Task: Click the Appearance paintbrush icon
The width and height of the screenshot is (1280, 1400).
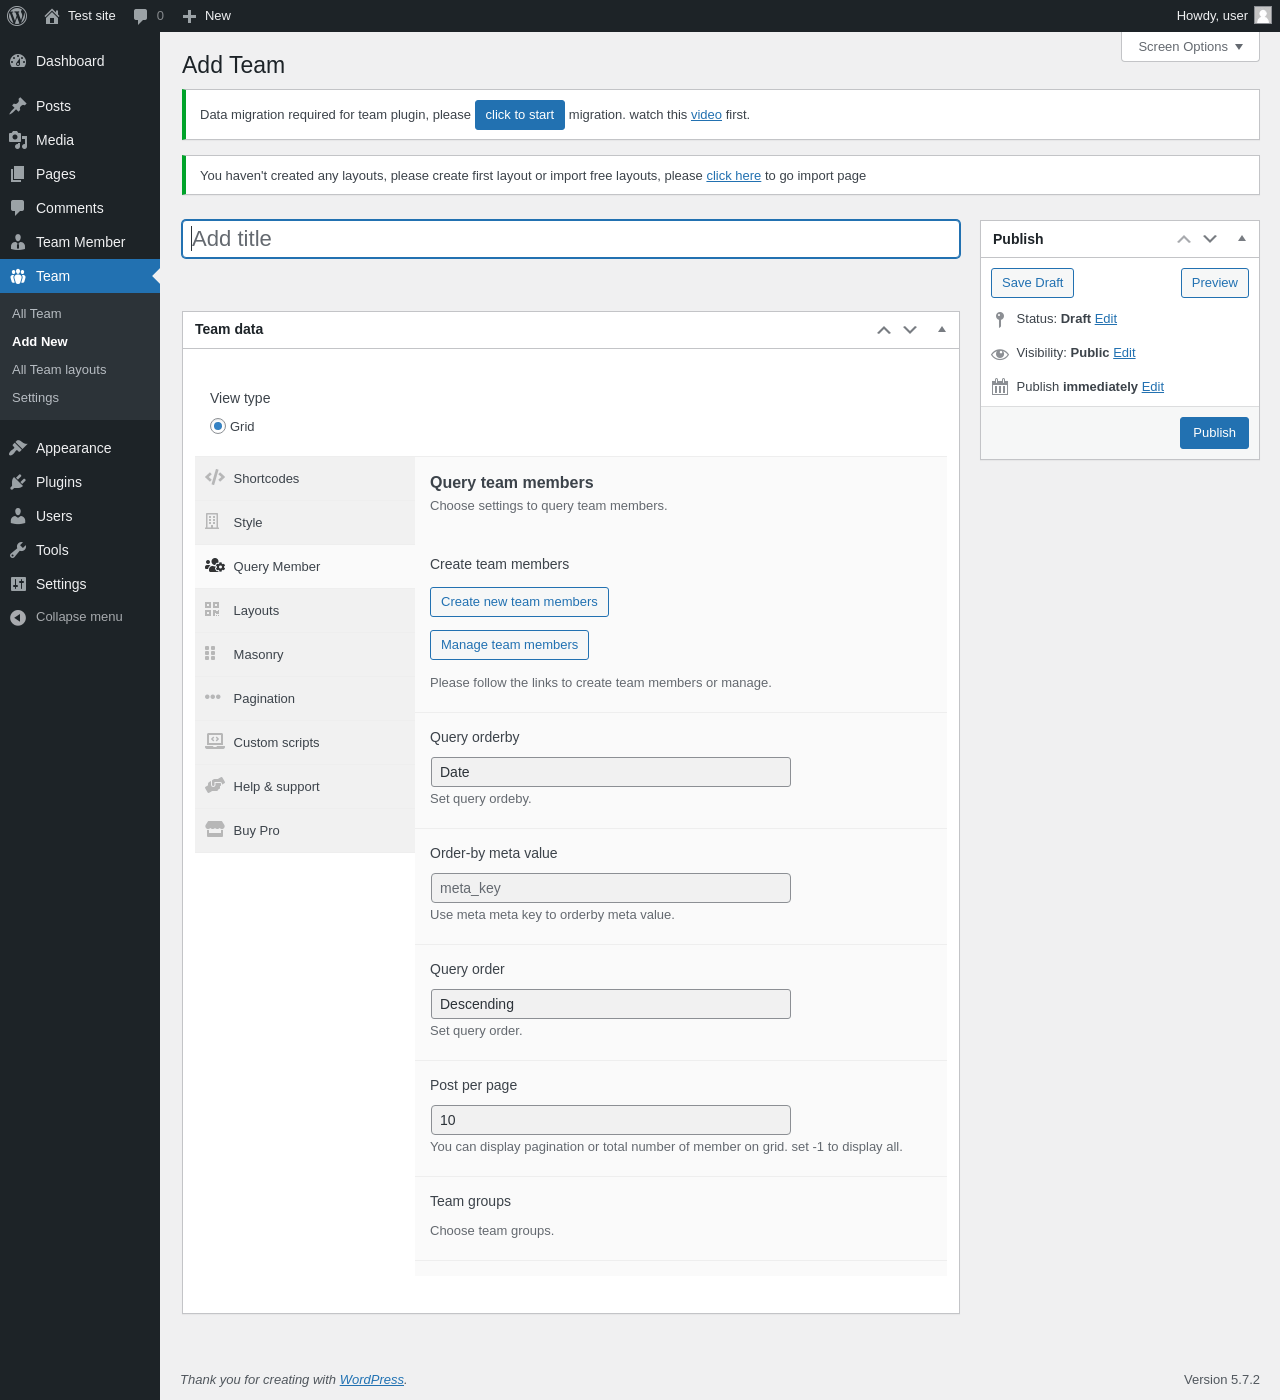Action: (18, 448)
